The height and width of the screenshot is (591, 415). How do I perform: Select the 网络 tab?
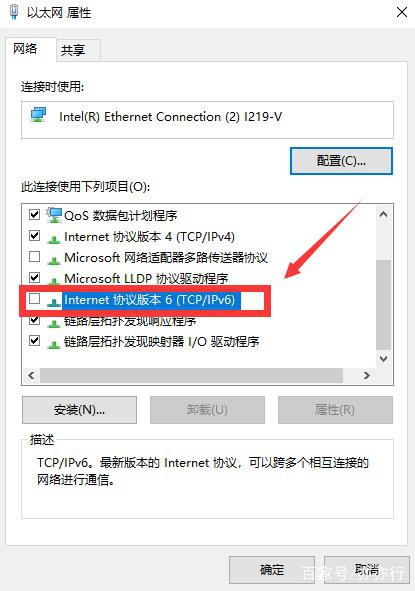25,48
